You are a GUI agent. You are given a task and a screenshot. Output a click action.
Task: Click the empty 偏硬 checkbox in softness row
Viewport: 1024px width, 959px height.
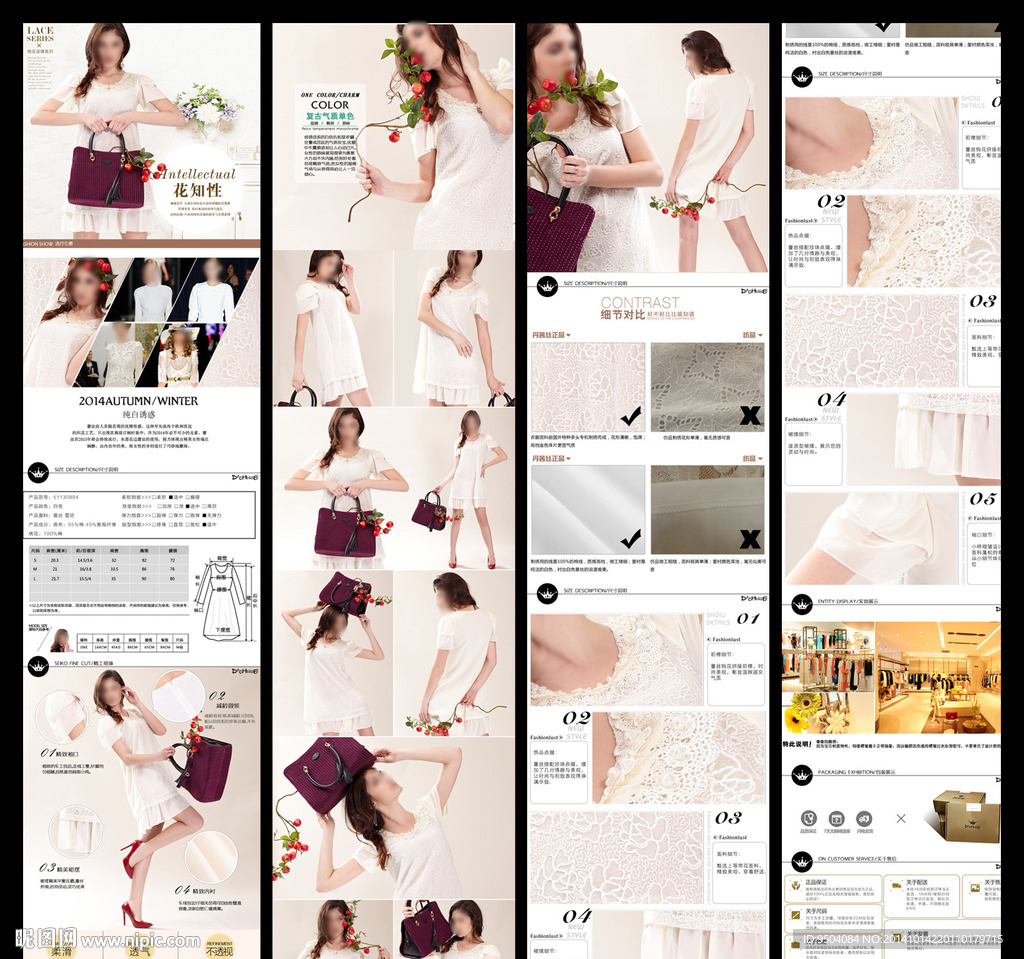(187, 497)
